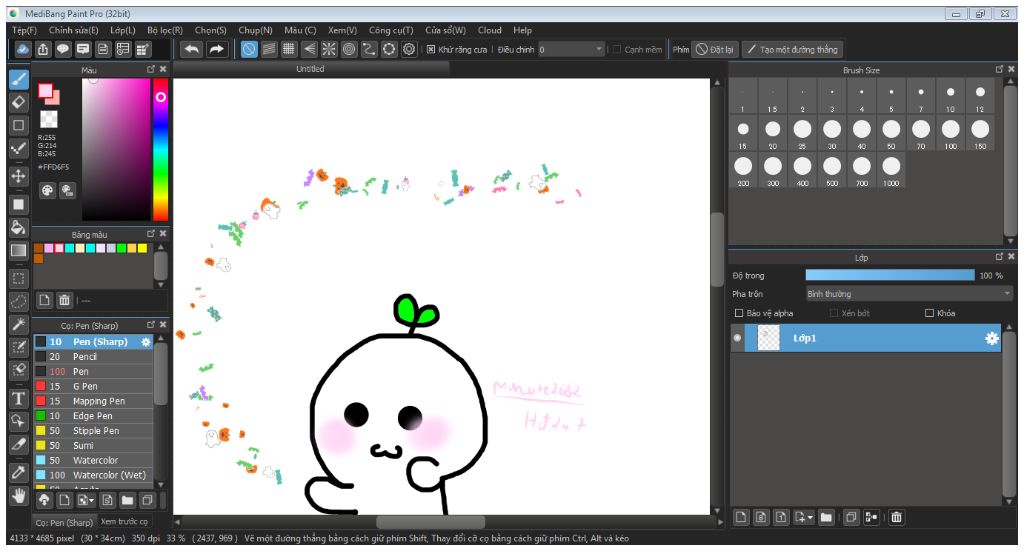Viewport: 1024px width, 551px height.
Task: Click Tạo một đường thẳng button
Action: click(792, 50)
